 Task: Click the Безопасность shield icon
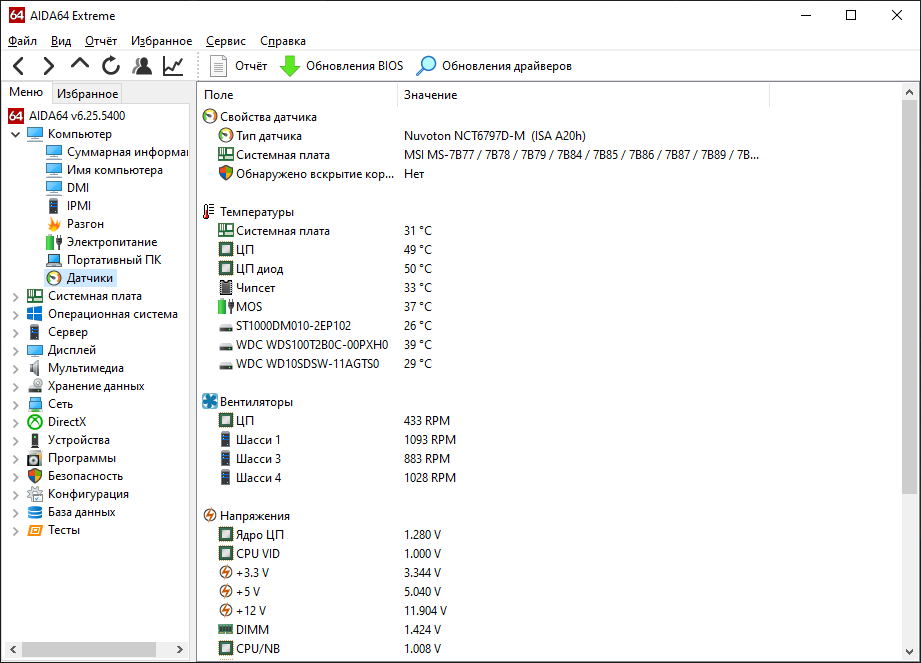35,476
